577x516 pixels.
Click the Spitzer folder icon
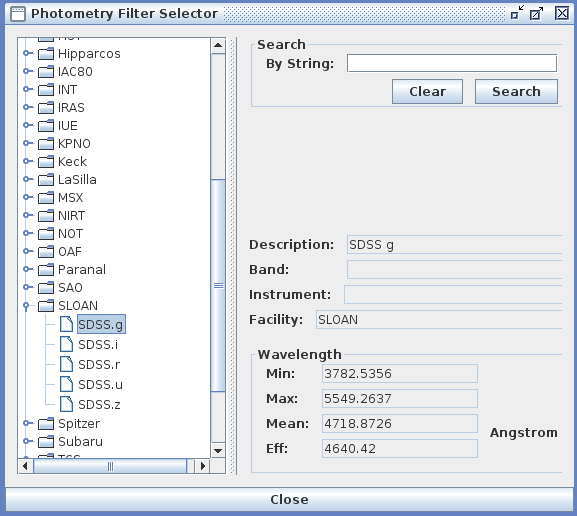46,424
